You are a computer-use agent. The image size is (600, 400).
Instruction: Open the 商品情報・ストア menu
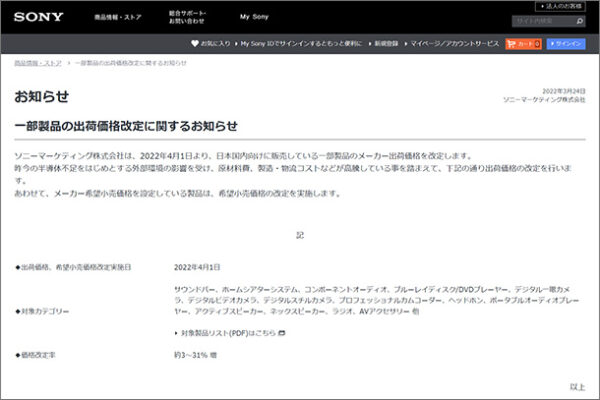point(118,17)
